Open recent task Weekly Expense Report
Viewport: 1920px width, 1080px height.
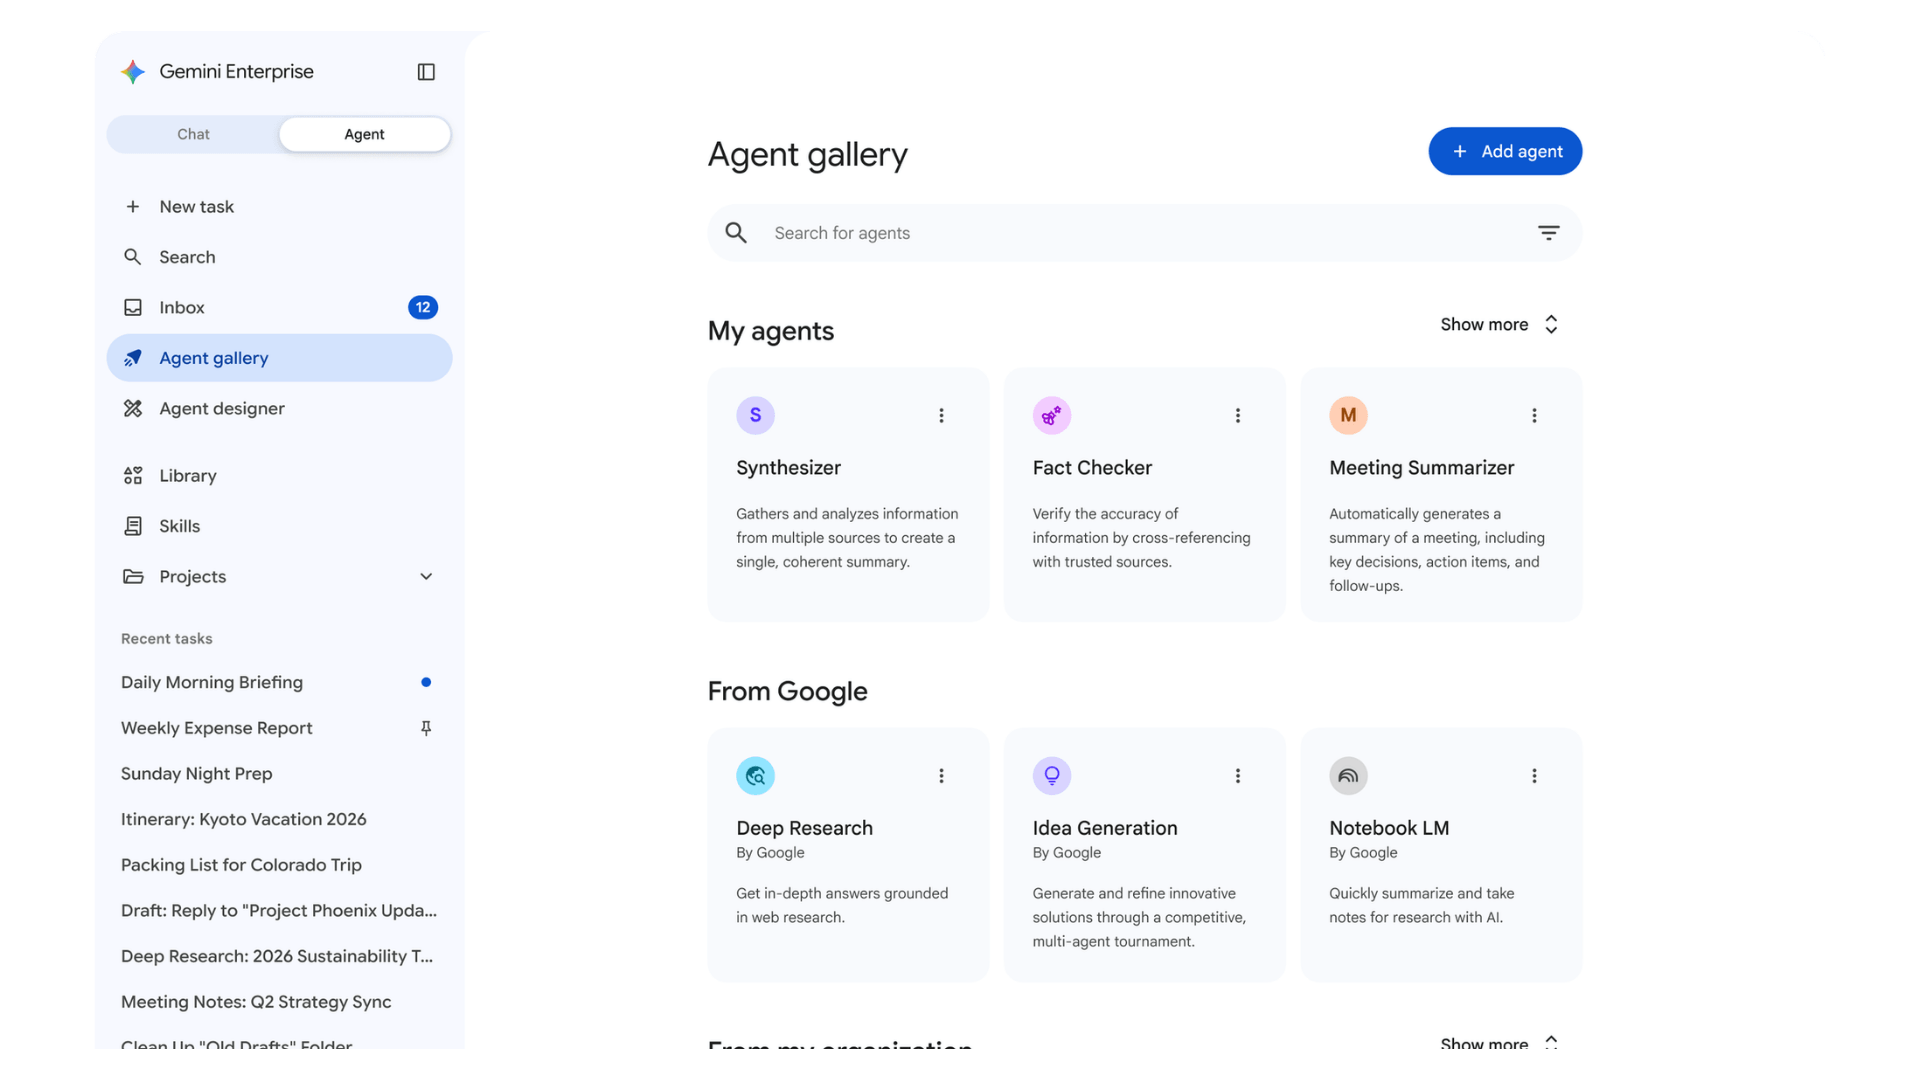pyautogui.click(x=217, y=728)
